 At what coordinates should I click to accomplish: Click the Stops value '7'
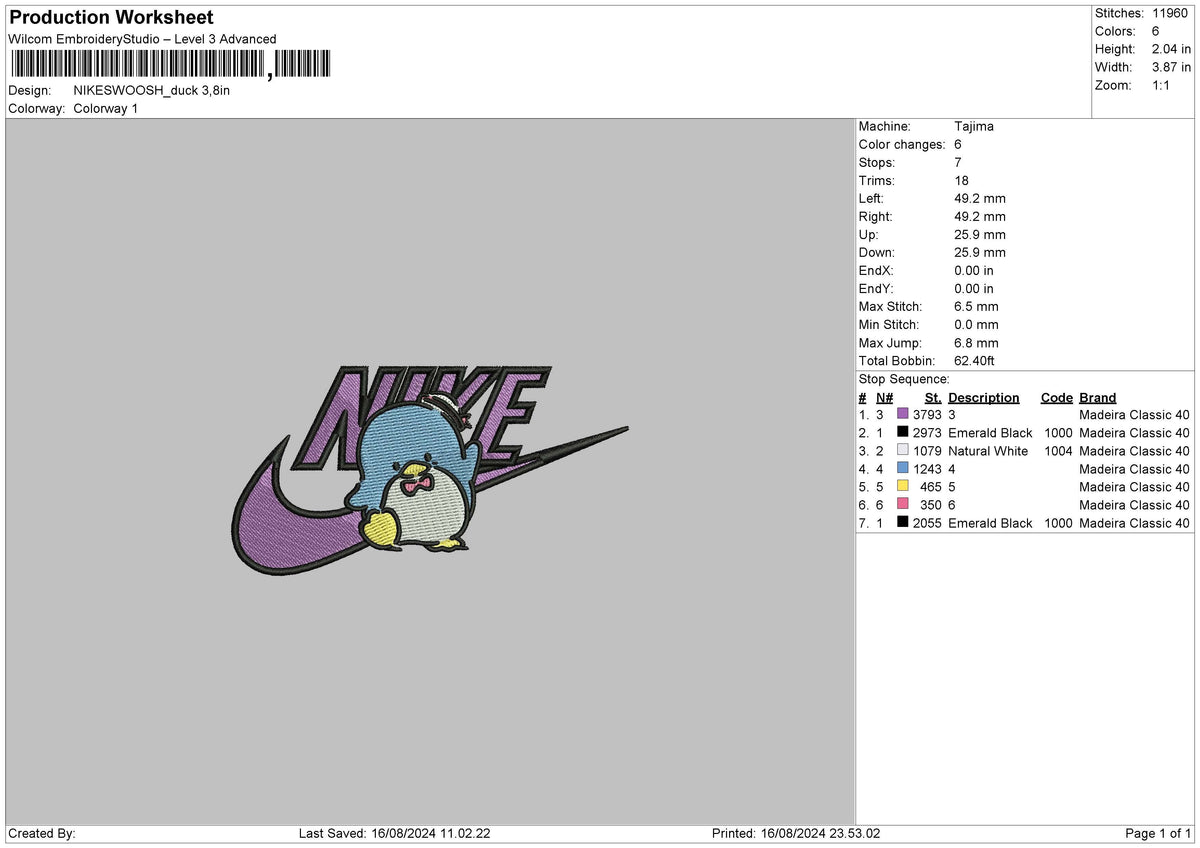959,162
